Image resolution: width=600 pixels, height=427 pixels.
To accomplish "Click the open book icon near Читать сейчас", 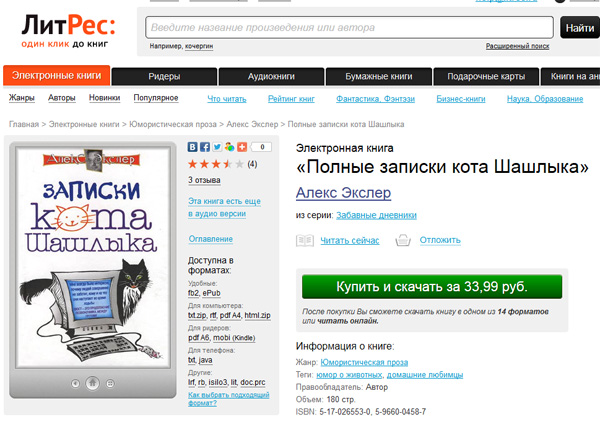I will (x=305, y=241).
